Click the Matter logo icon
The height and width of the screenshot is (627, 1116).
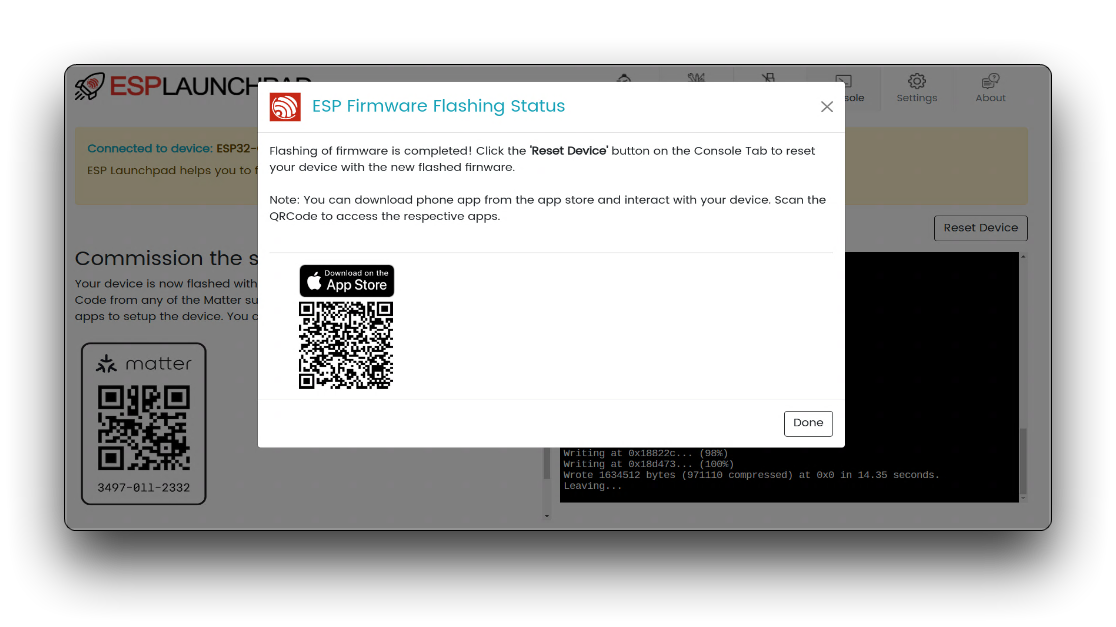pyautogui.click(x=106, y=364)
